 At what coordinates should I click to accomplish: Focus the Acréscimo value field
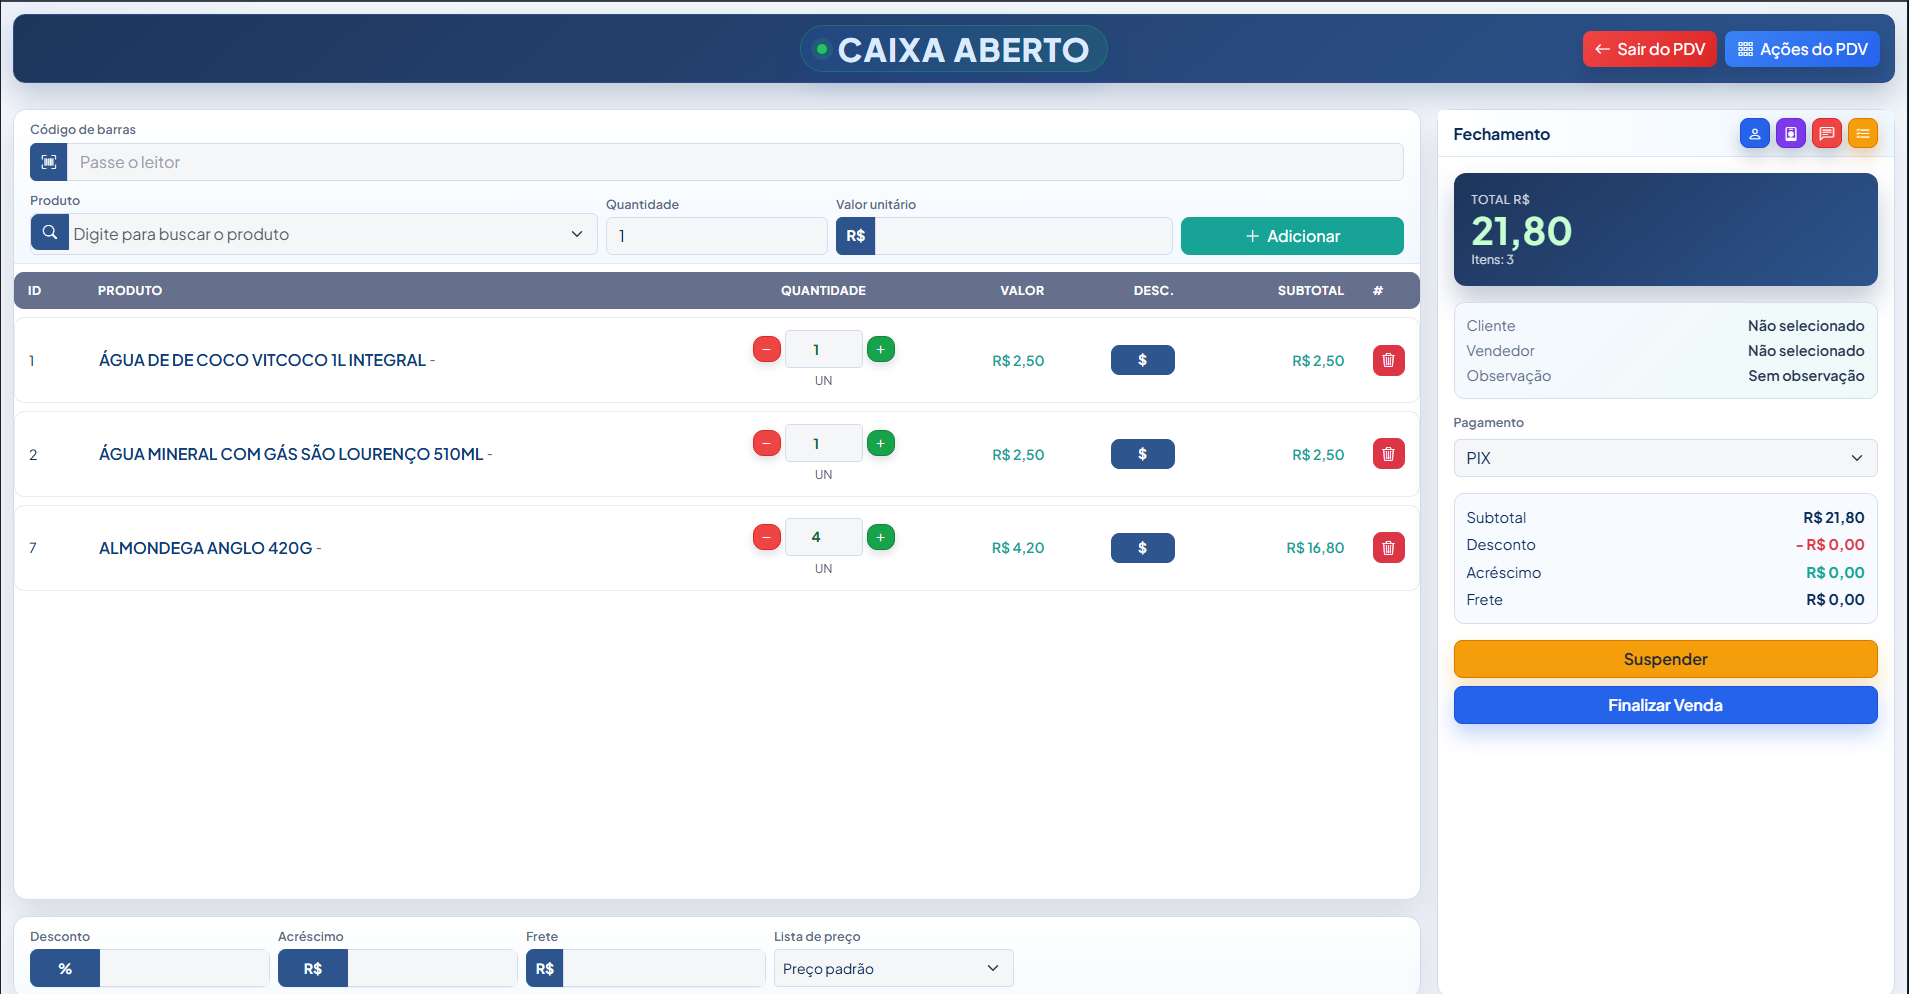(x=432, y=968)
